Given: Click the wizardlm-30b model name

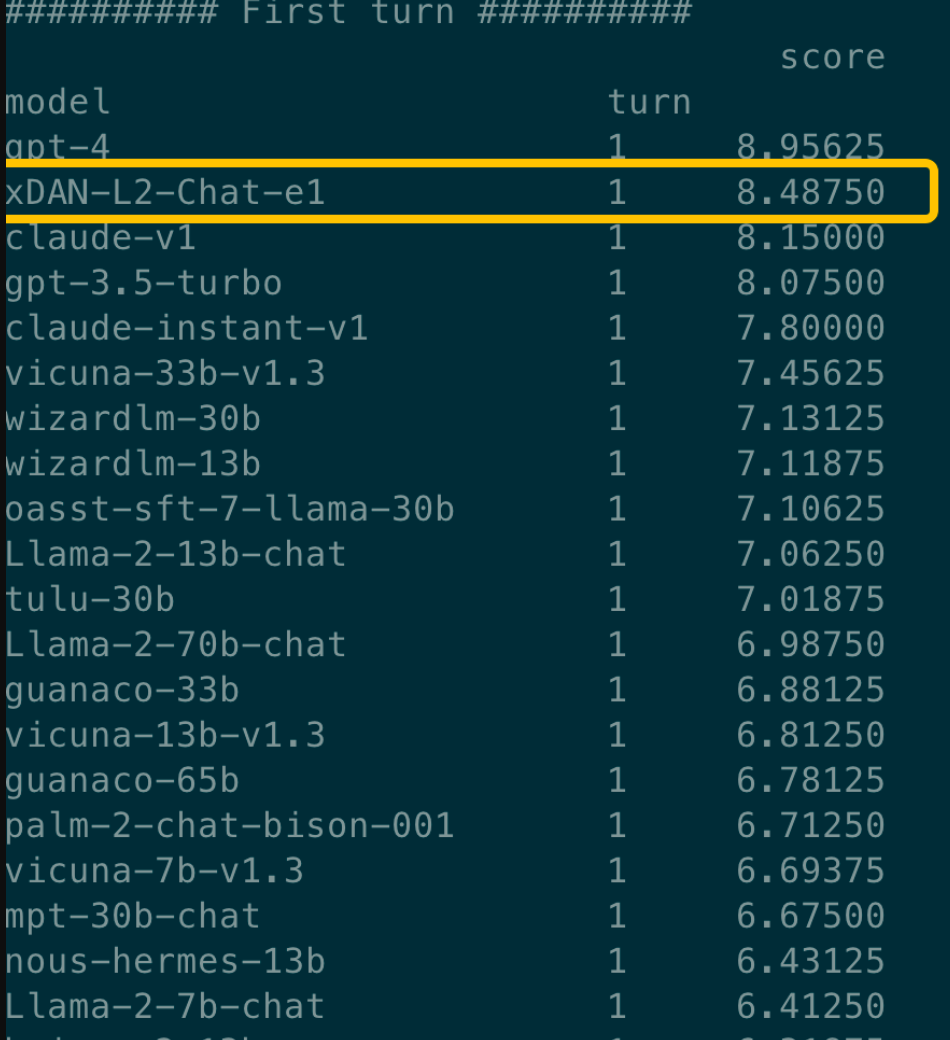Looking at the screenshot, I should click(133, 418).
